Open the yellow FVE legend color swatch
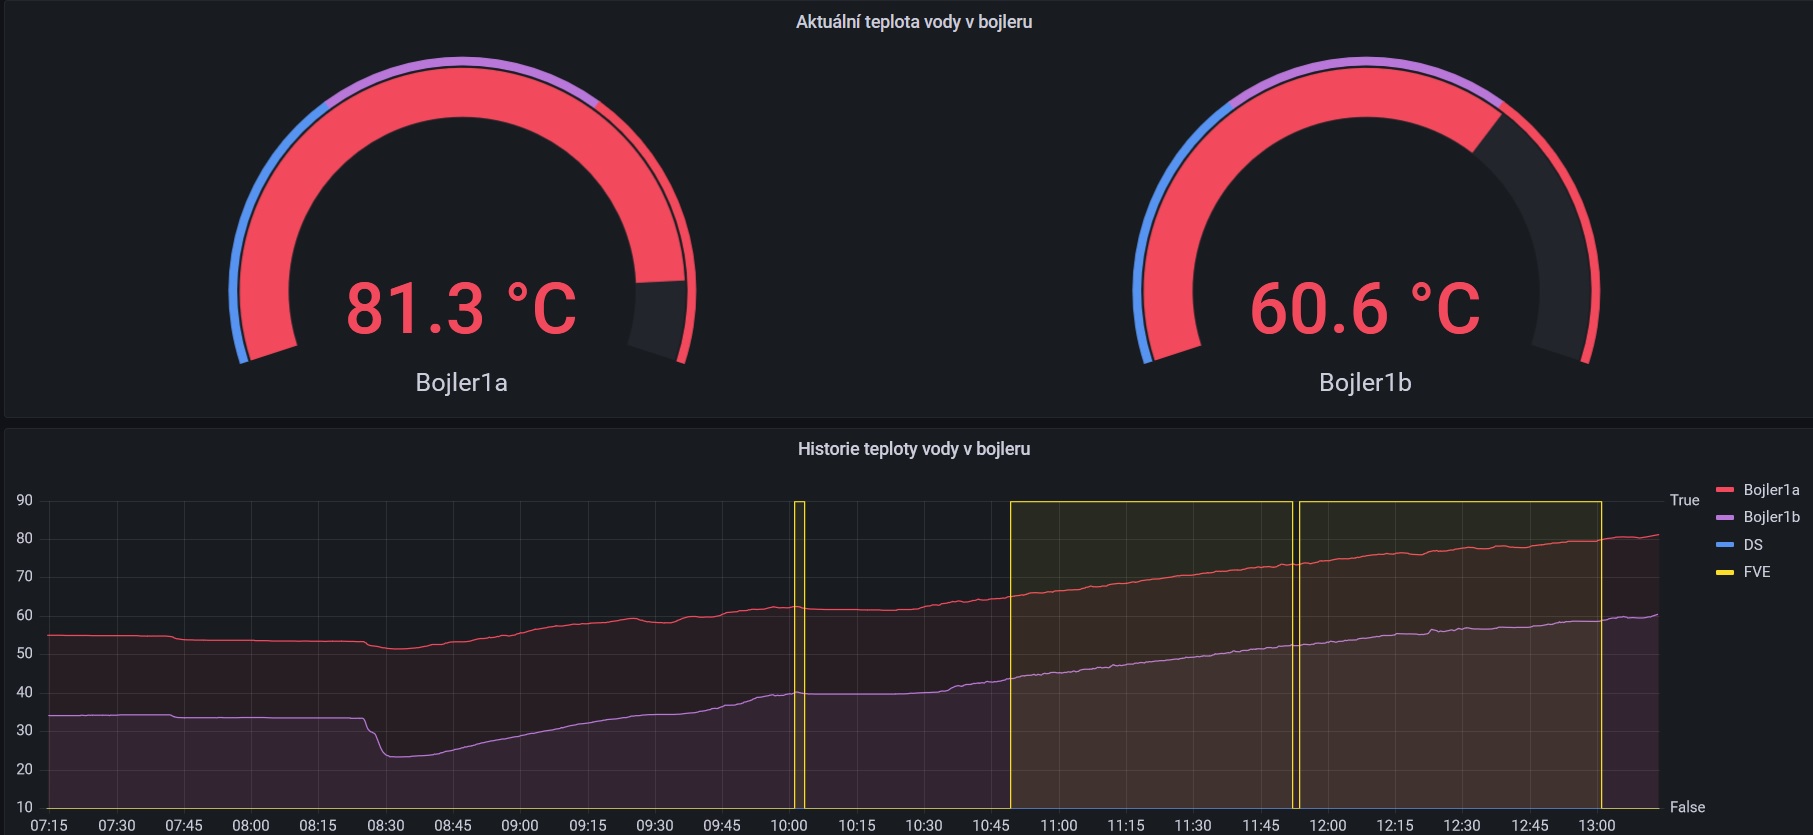Viewport: 1813px width, 835px height. click(1725, 572)
